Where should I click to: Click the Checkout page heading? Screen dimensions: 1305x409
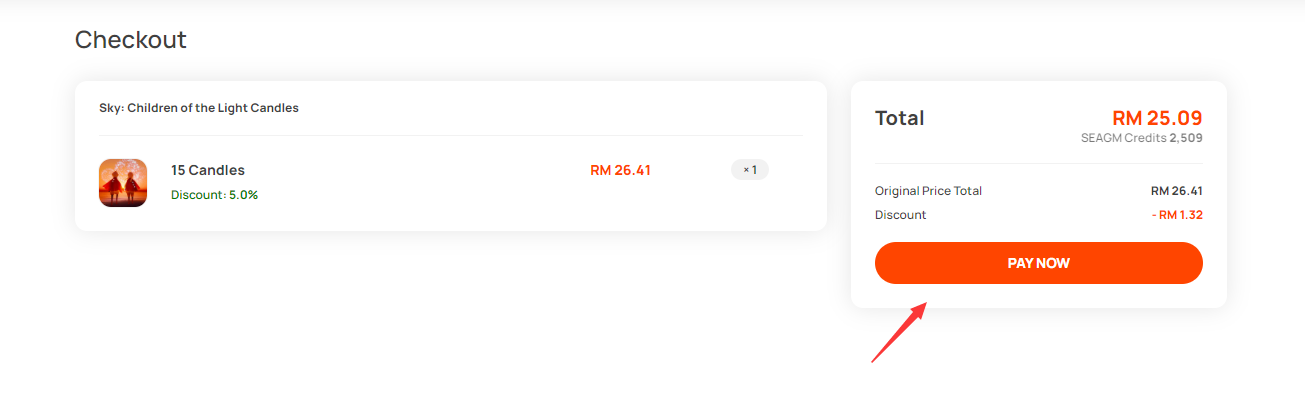131,40
